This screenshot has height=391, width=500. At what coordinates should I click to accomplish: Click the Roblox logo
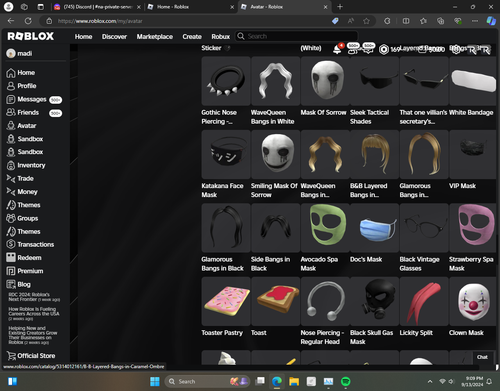pos(31,36)
